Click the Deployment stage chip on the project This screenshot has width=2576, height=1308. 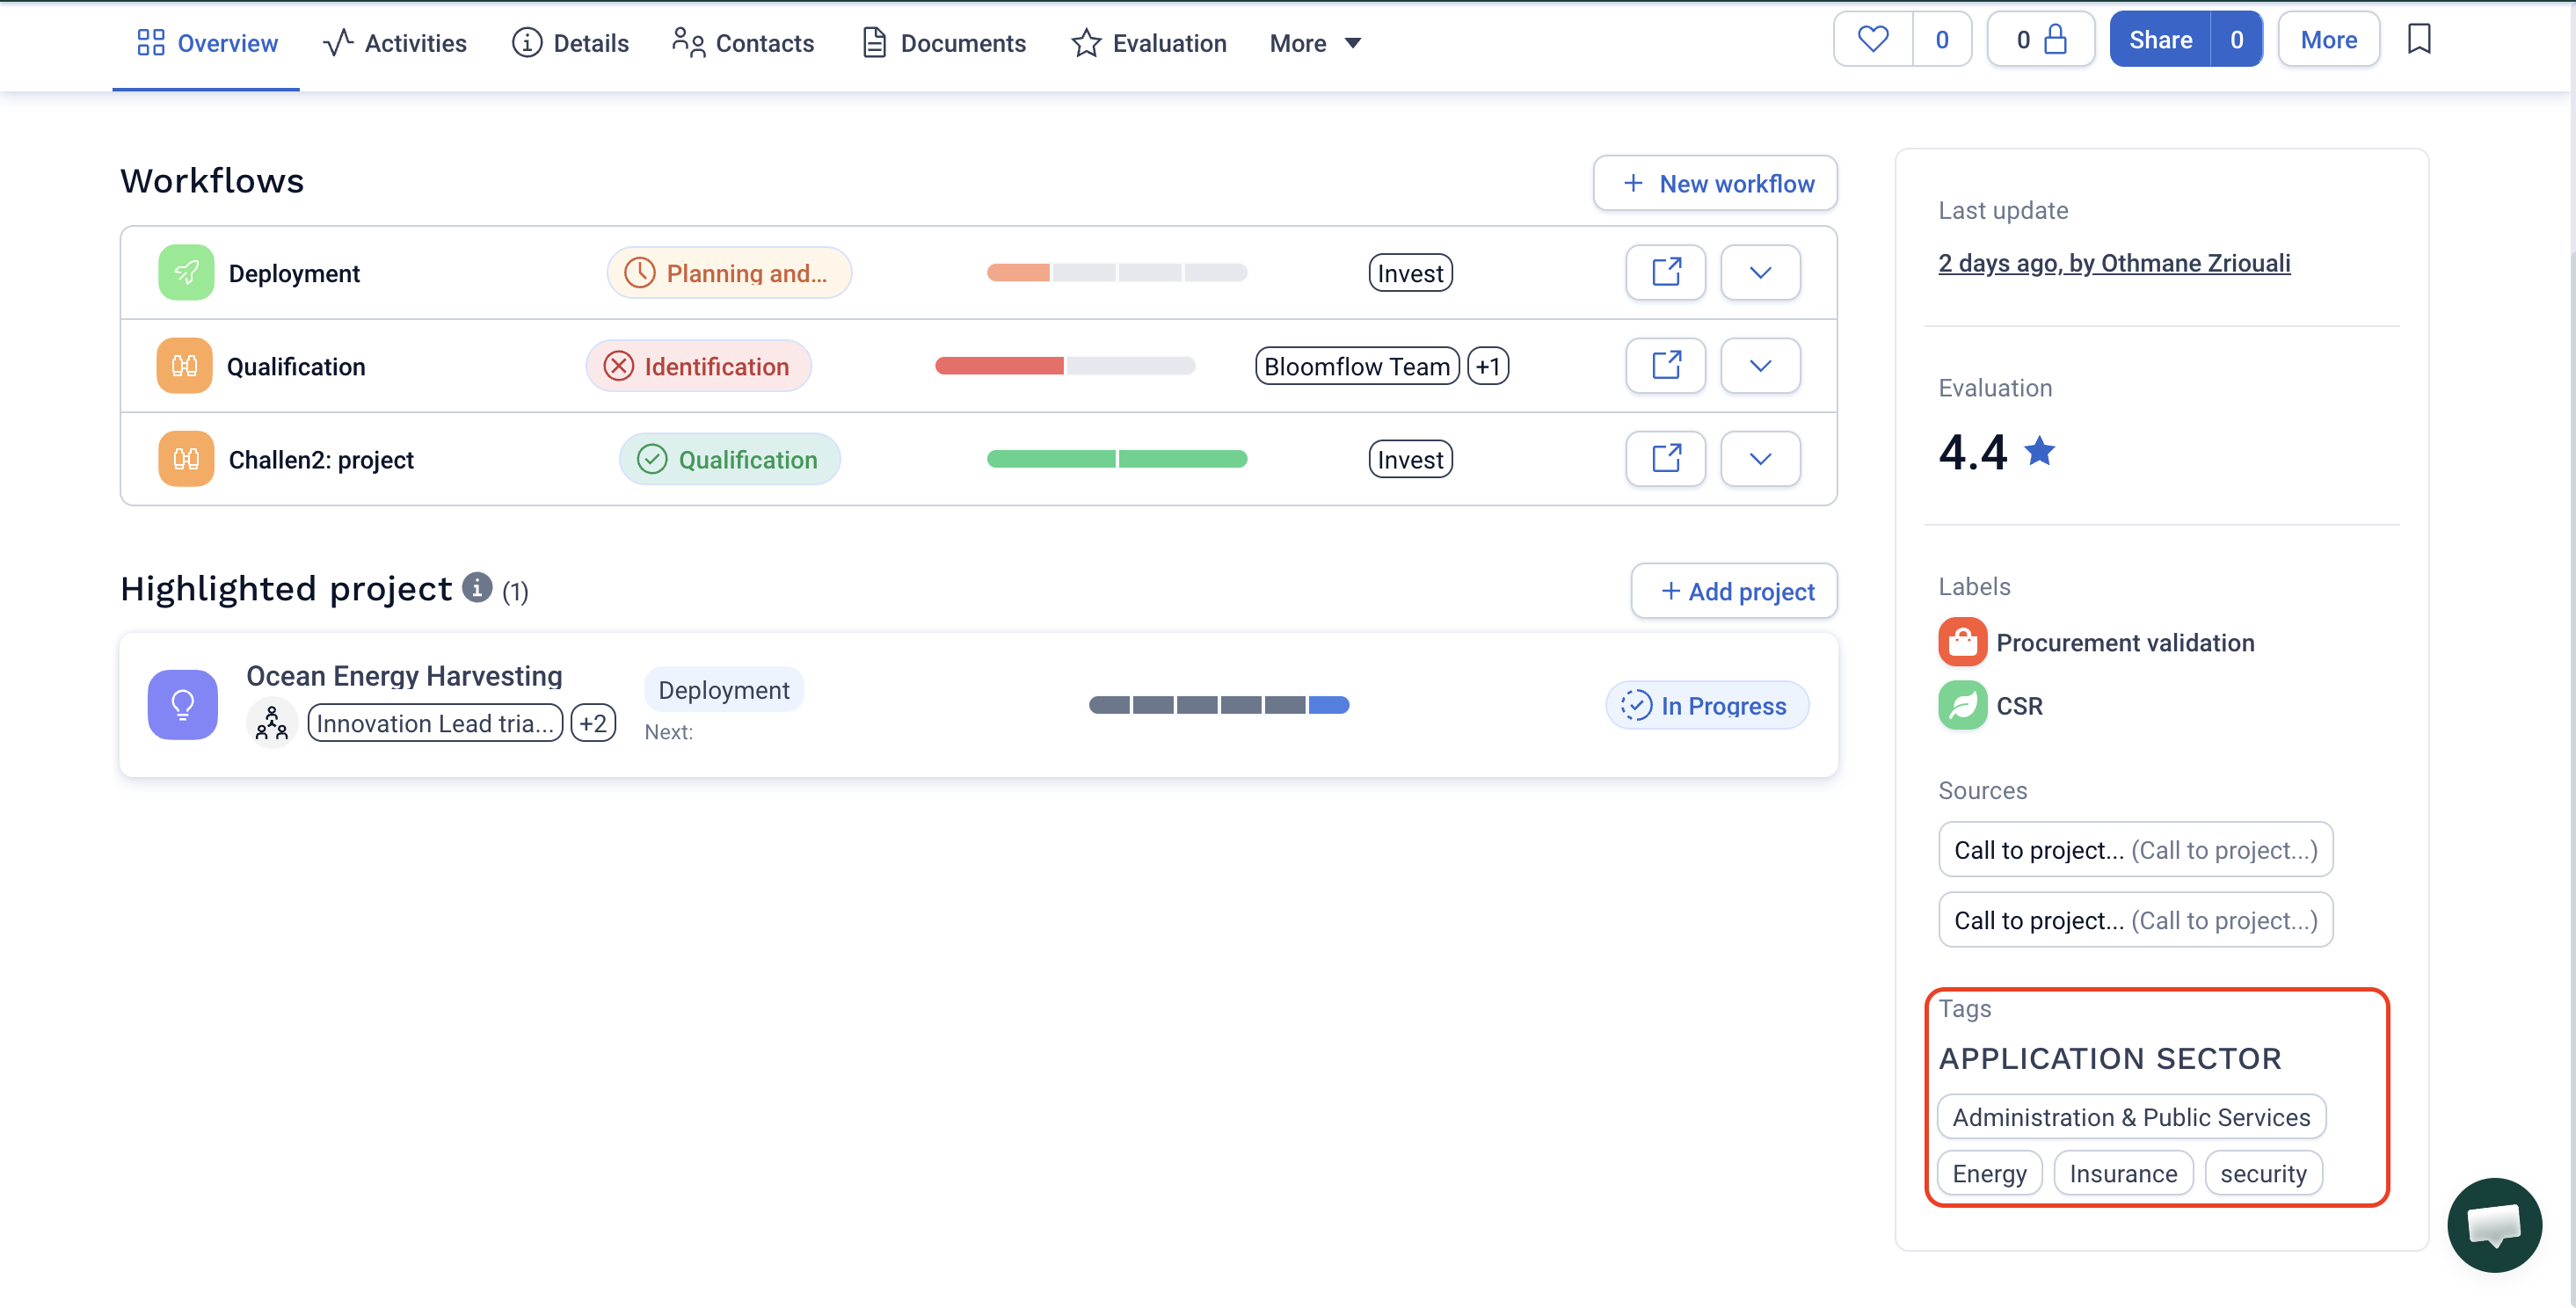tap(723, 689)
